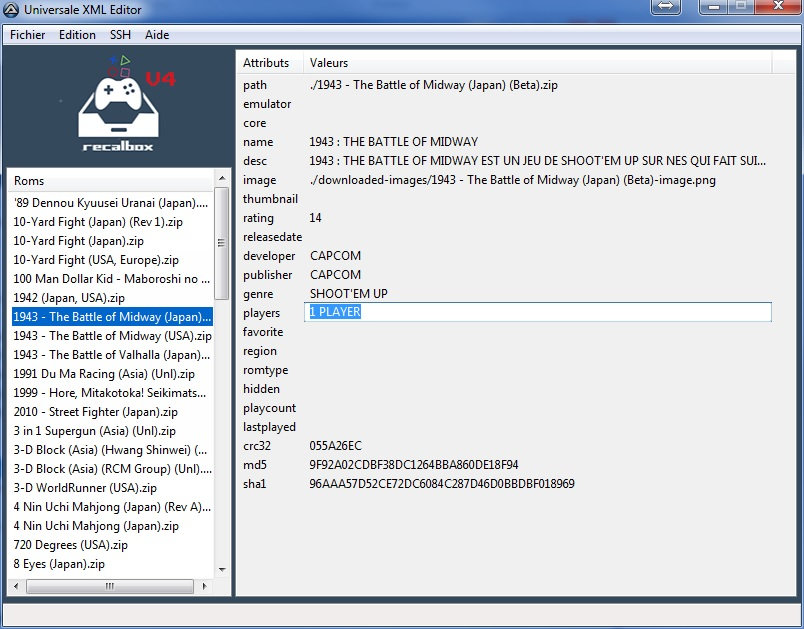Viewport: 804px width, 629px height.
Task: Select 100 Man Dollar Kid rom
Action: click(x=112, y=279)
